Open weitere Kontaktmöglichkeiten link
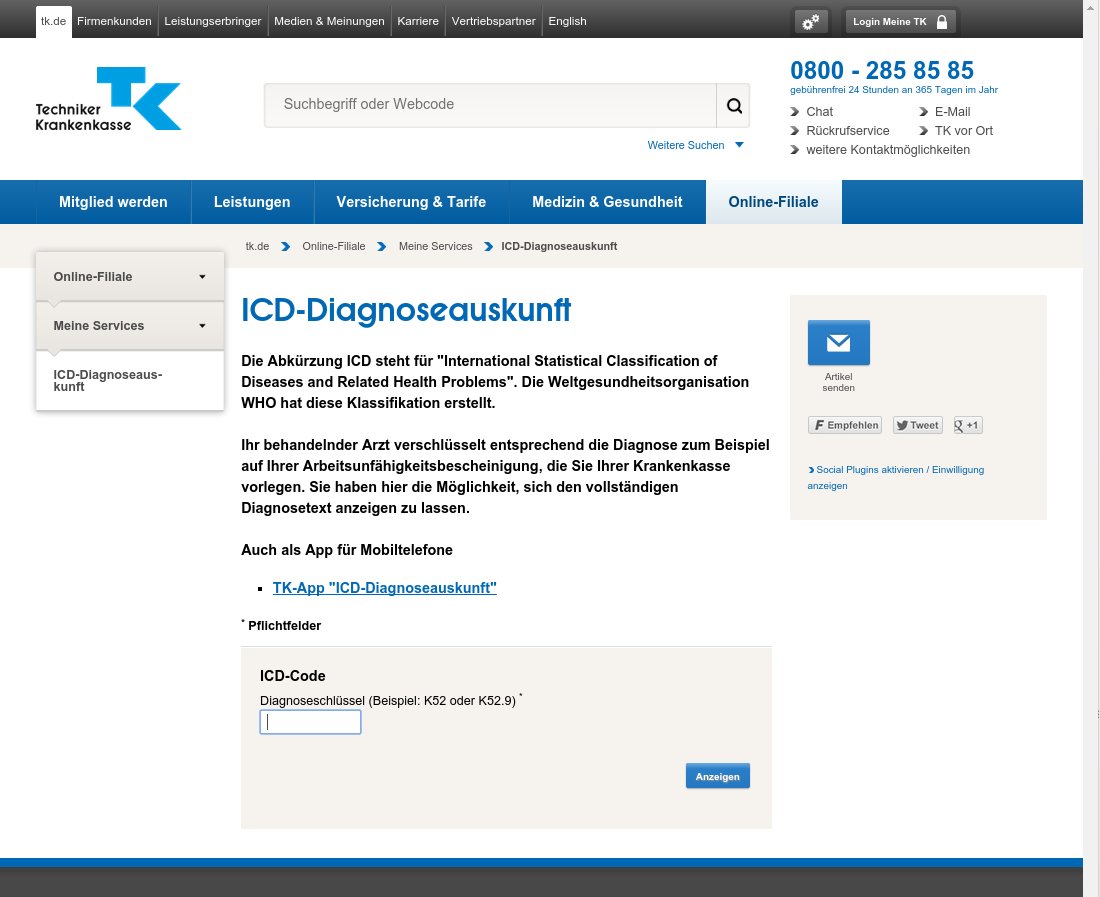Screen dimensions: 1100x897 tap(888, 149)
